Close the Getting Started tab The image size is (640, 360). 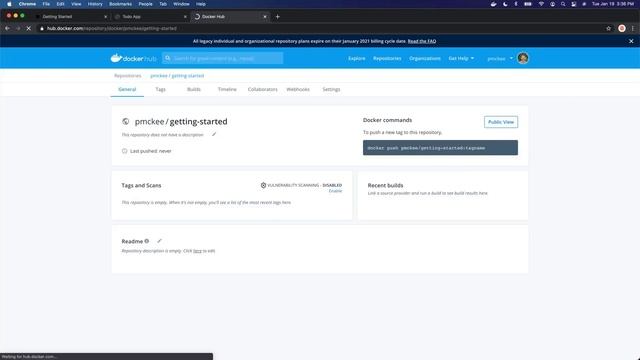[105, 17]
